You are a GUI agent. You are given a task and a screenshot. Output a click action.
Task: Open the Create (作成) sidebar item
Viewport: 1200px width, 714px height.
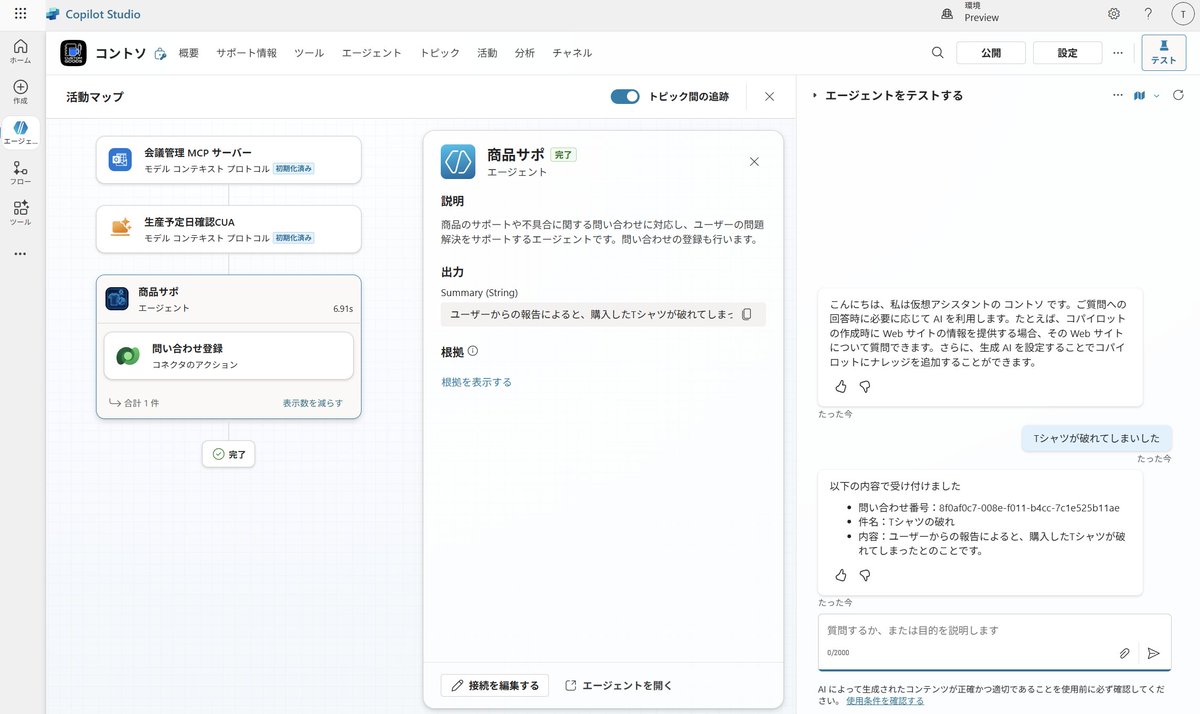tap(20, 92)
